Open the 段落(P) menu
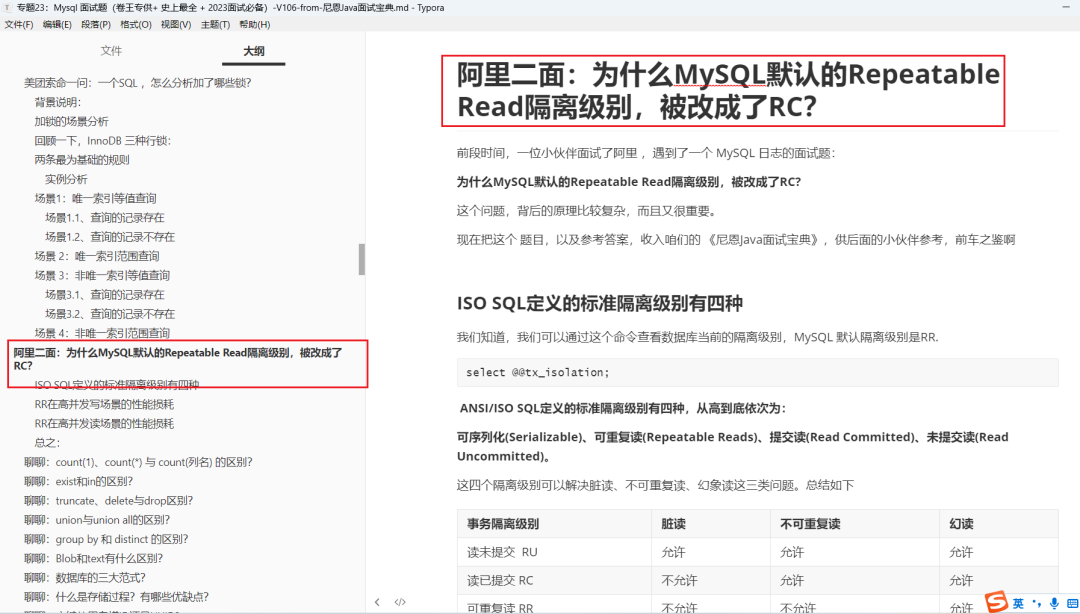This screenshot has width=1080, height=614. [x=96, y=25]
